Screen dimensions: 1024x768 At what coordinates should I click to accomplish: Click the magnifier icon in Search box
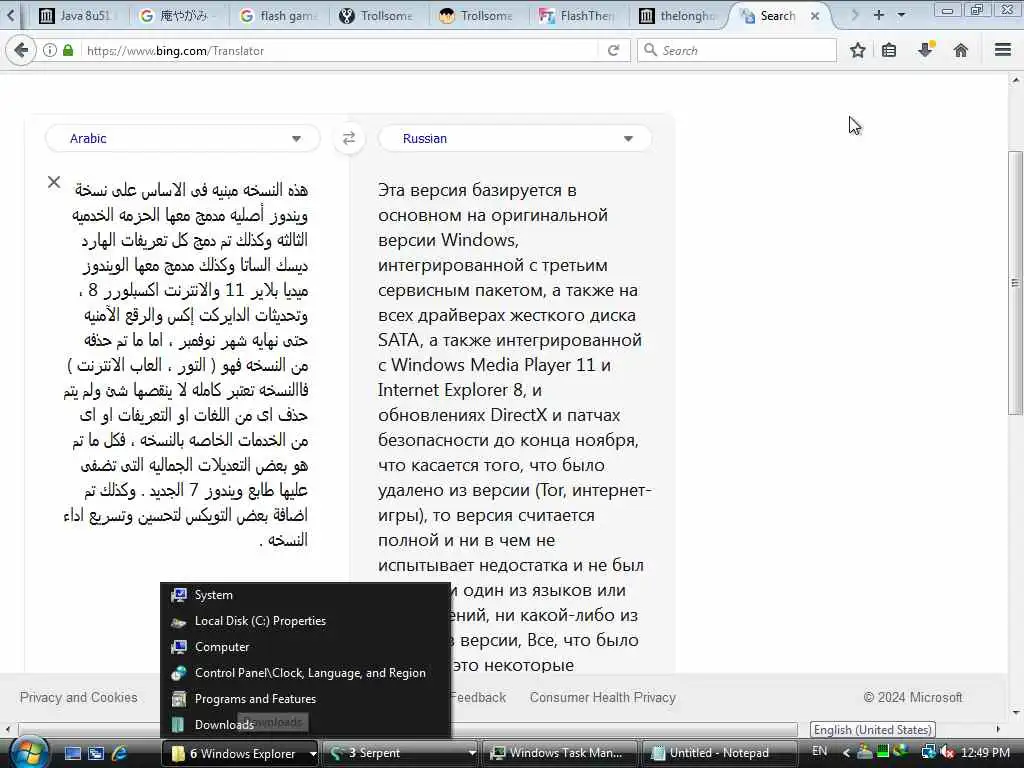tap(650, 50)
